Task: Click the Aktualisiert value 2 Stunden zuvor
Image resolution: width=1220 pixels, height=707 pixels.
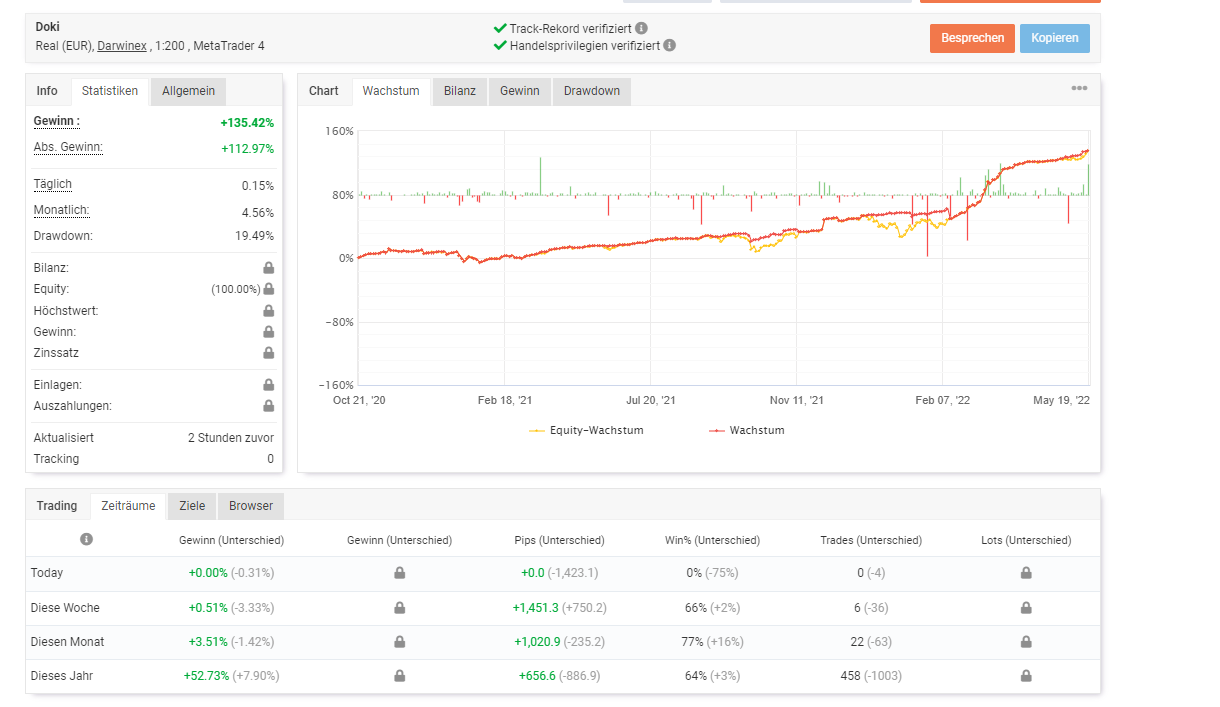Action: (231, 438)
